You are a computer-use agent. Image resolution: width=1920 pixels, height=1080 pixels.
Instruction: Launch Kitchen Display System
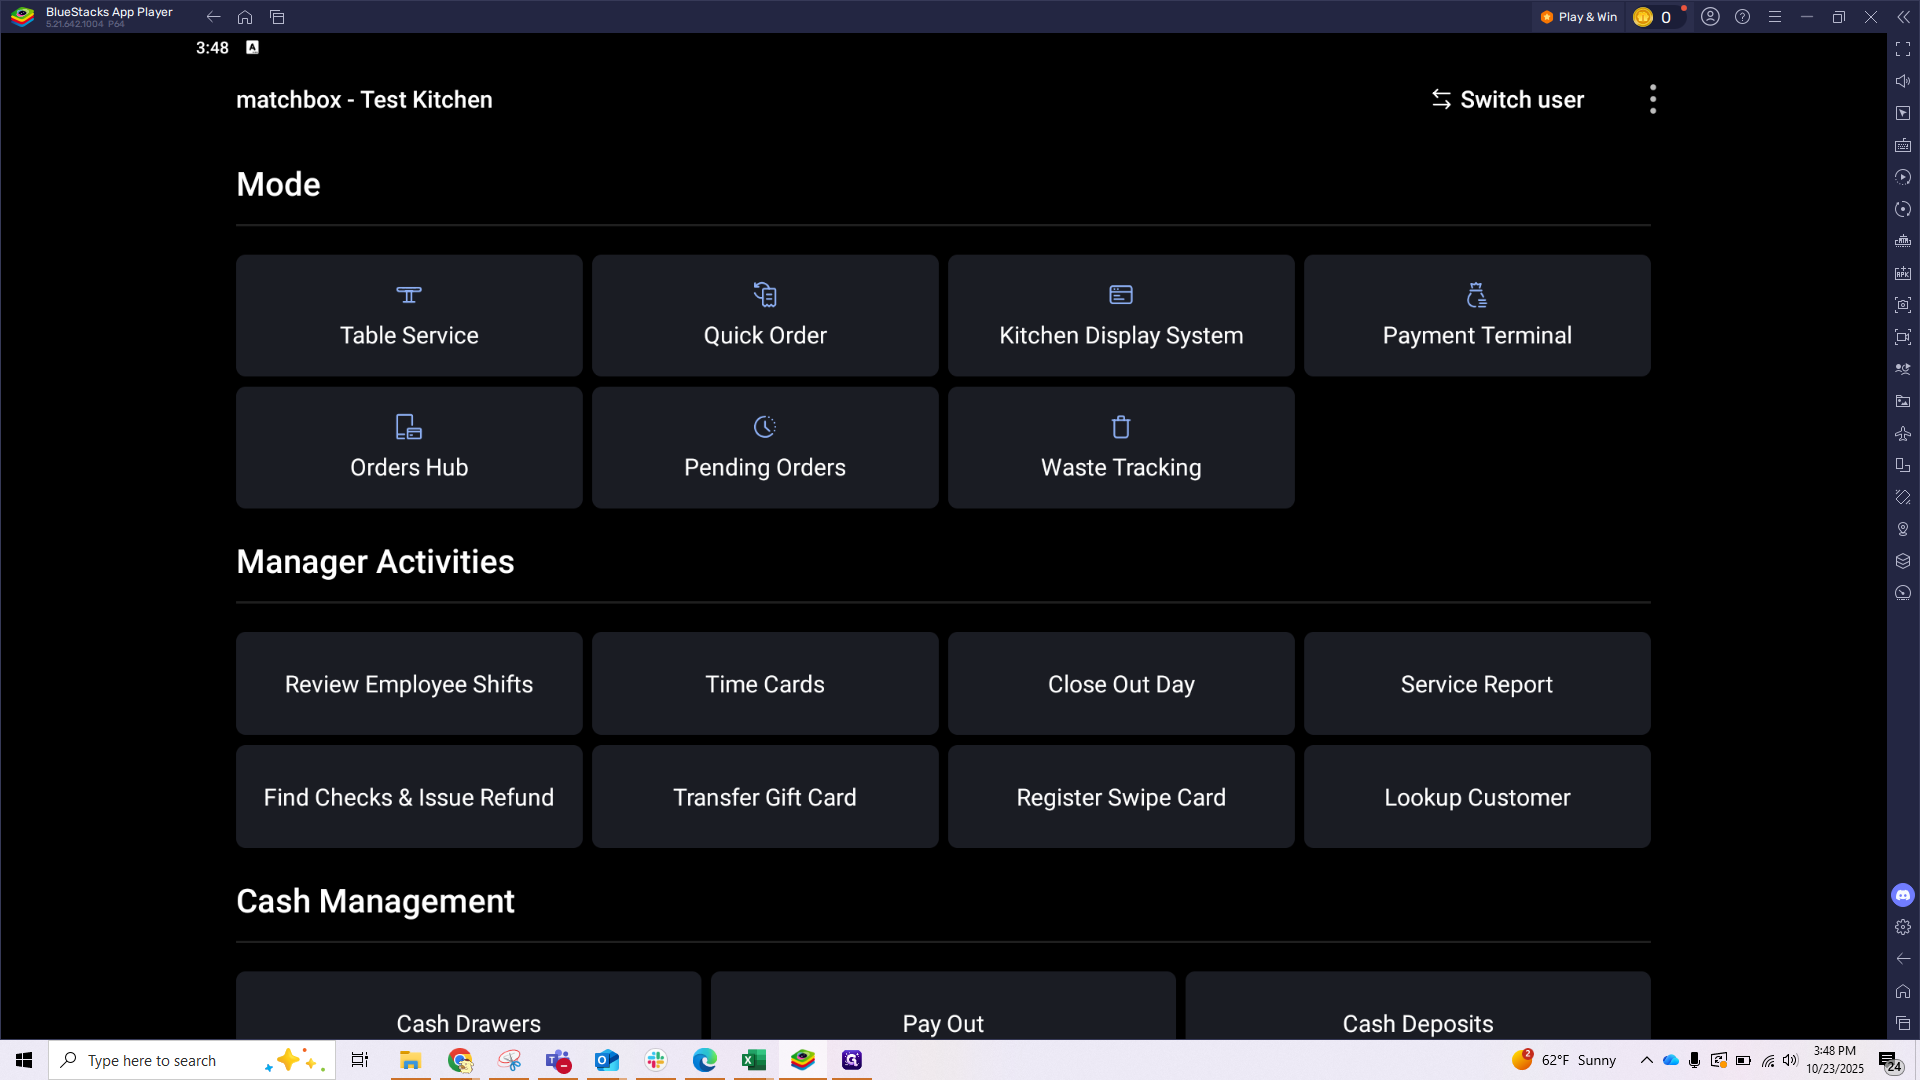pos(1121,315)
